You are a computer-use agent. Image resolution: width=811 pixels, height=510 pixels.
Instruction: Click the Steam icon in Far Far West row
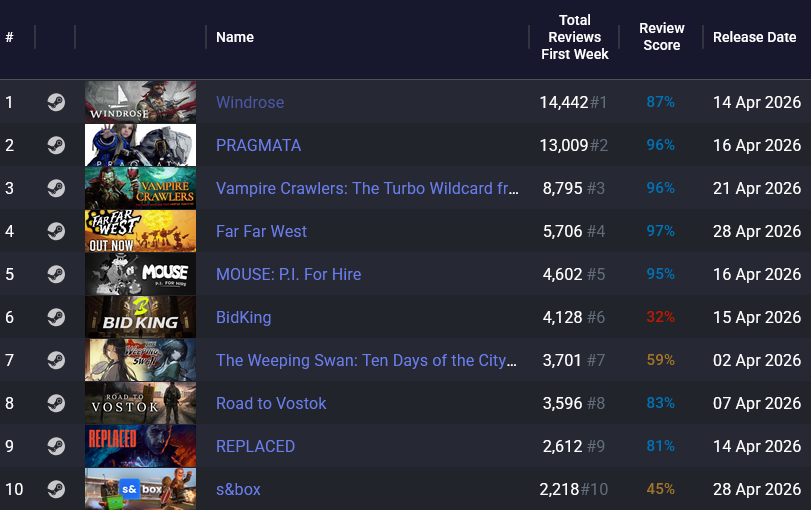56,231
